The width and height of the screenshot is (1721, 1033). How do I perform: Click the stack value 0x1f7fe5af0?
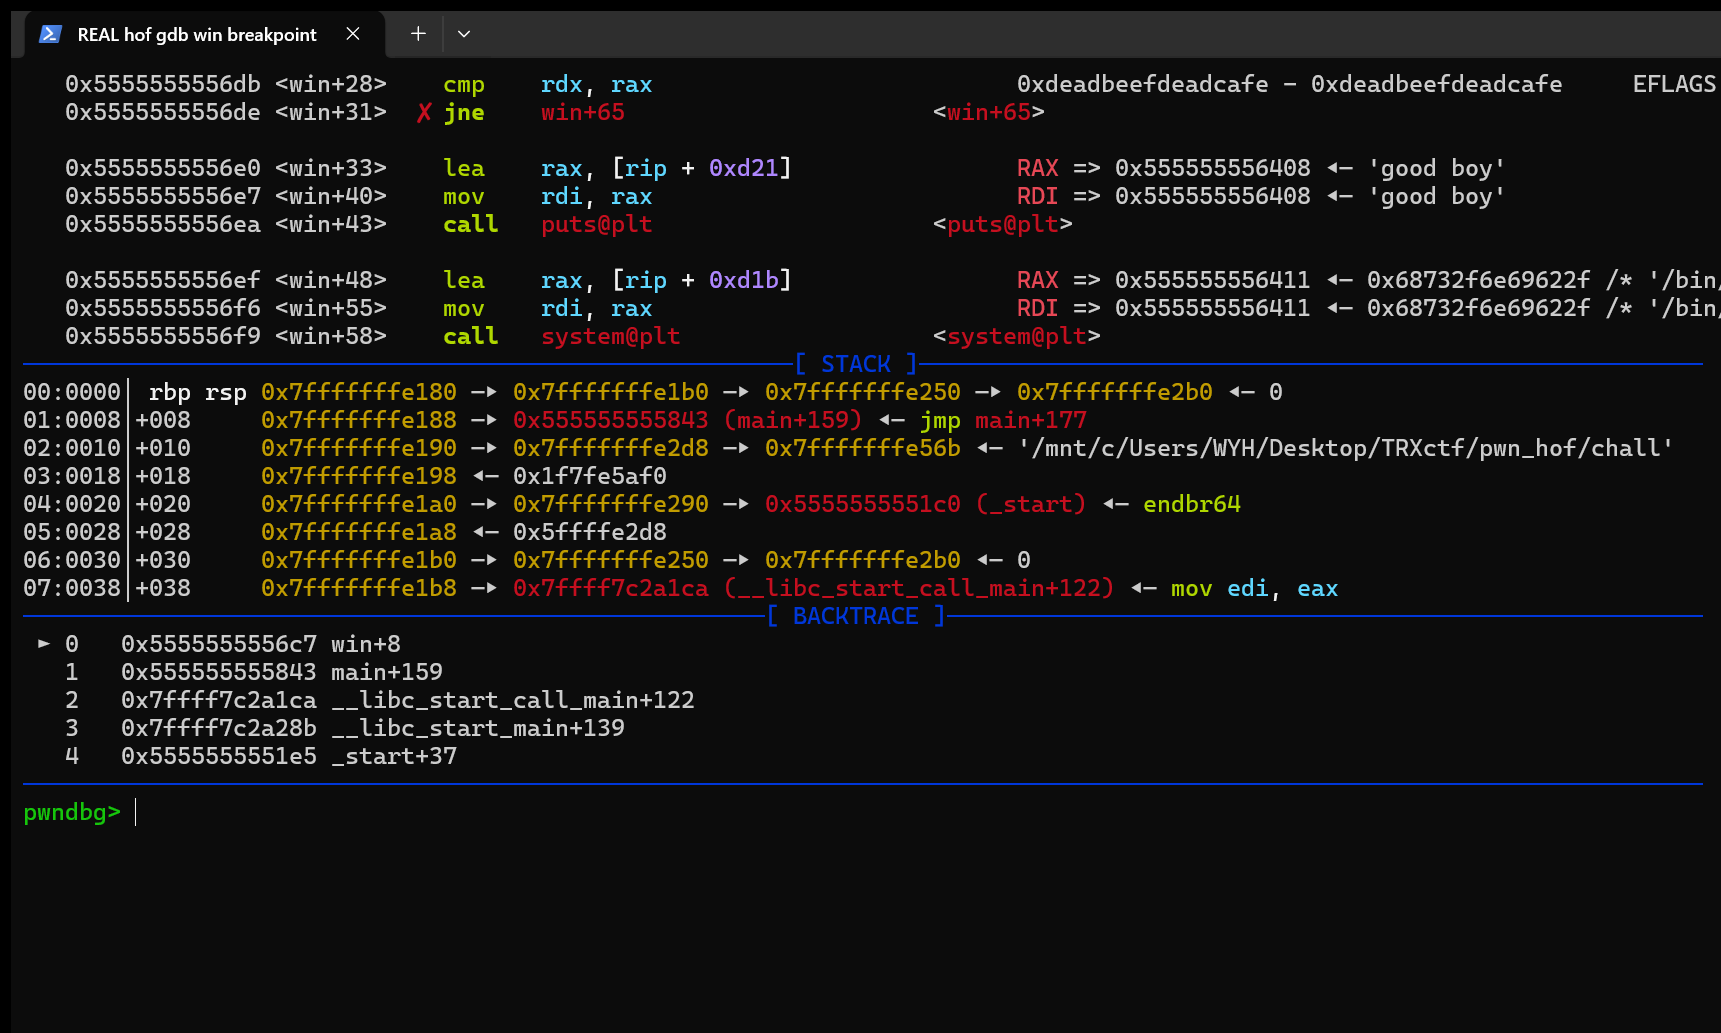[590, 477]
